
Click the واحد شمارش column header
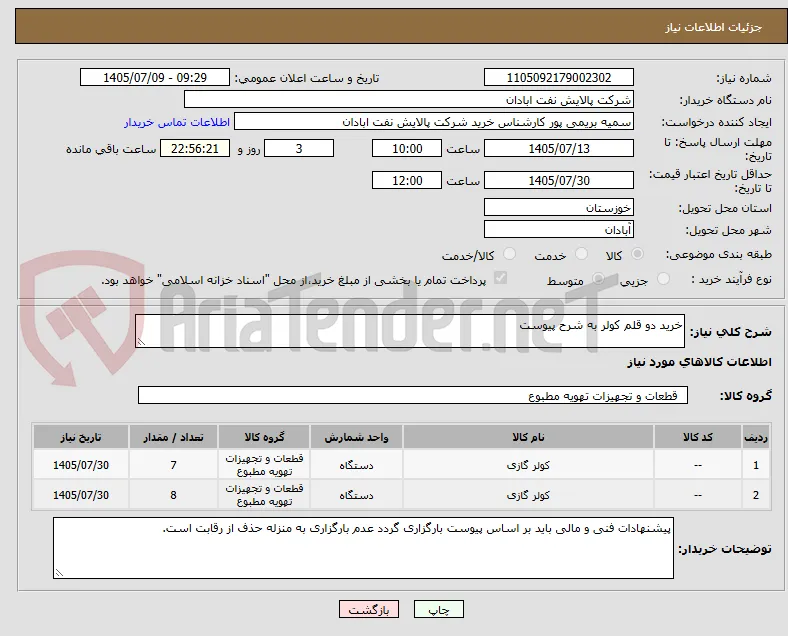pos(356,437)
